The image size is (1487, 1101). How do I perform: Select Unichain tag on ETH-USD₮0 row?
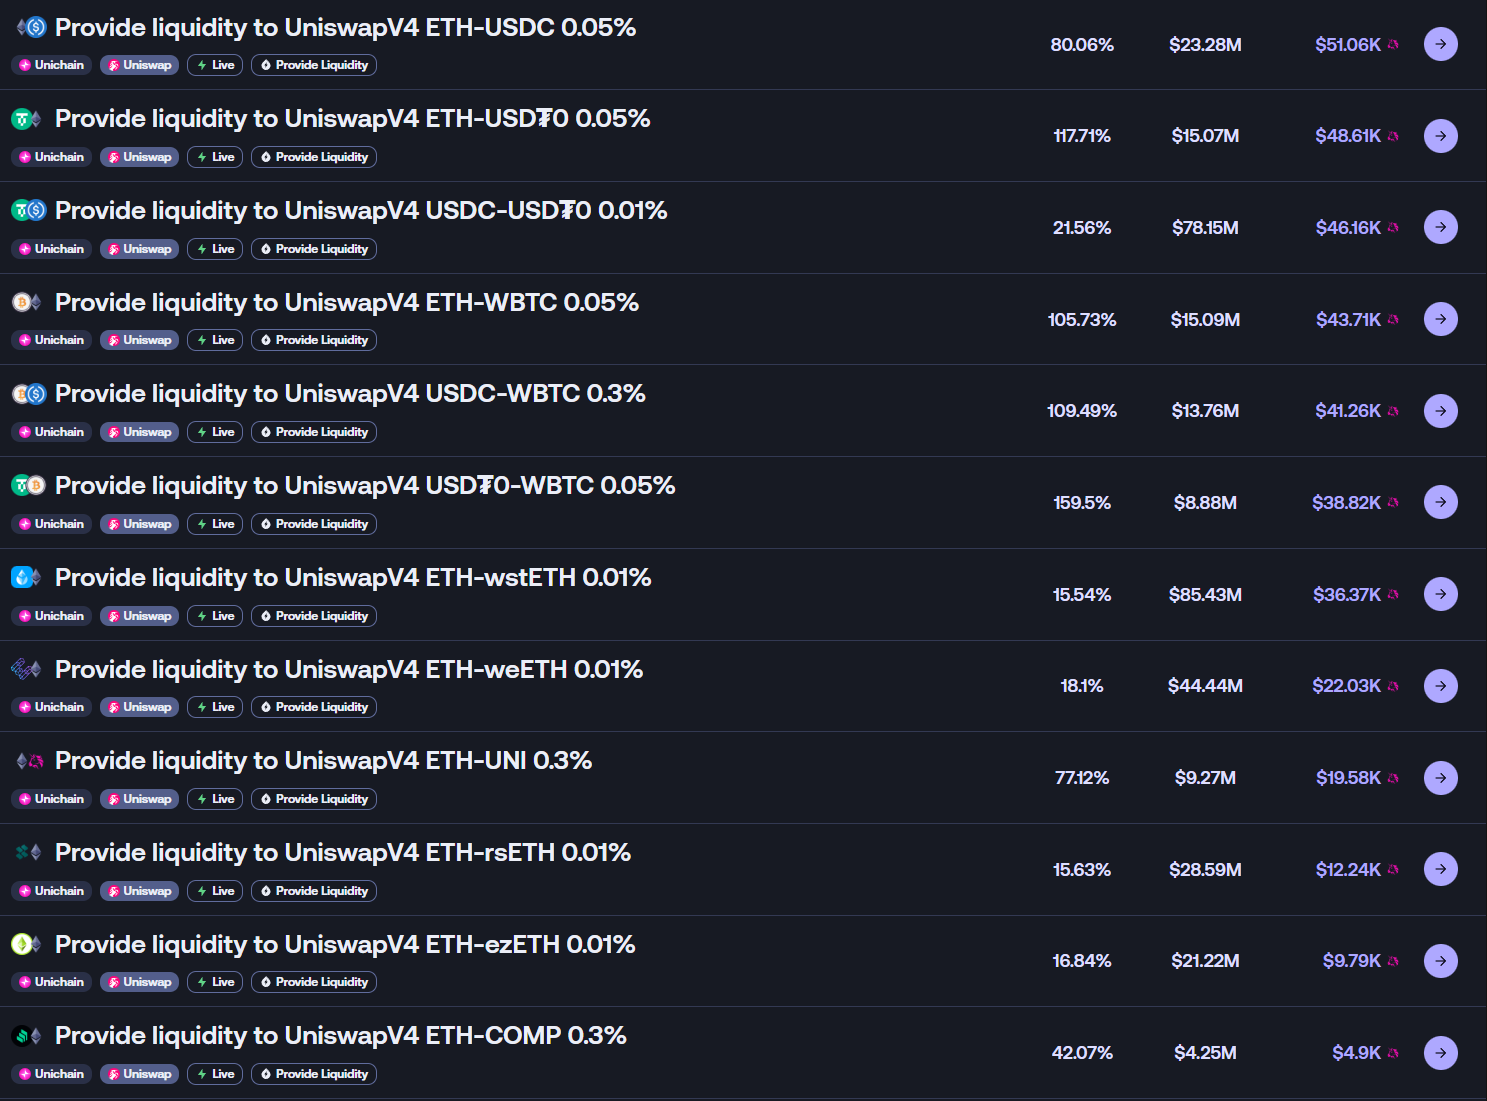pos(52,157)
